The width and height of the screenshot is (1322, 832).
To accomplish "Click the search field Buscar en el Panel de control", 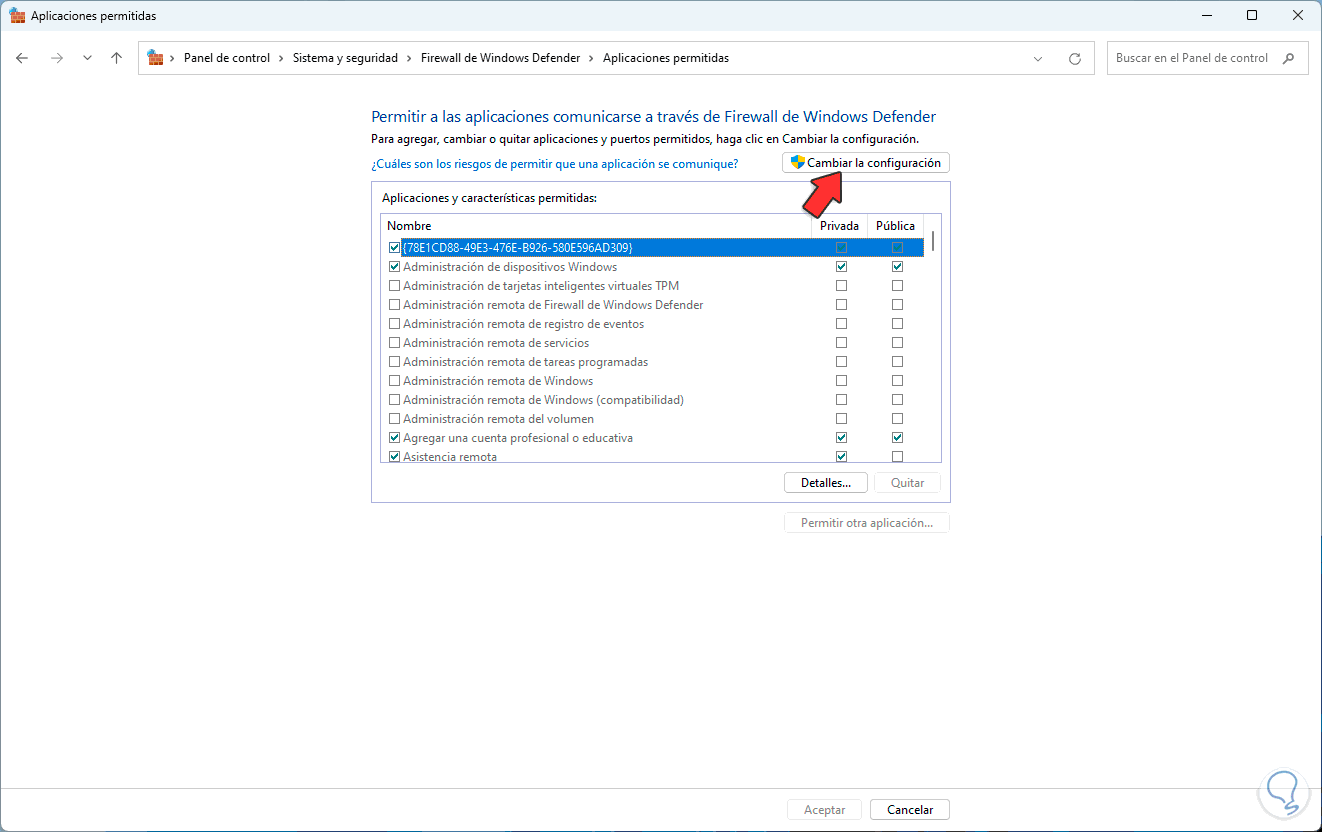I will pos(1192,58).
